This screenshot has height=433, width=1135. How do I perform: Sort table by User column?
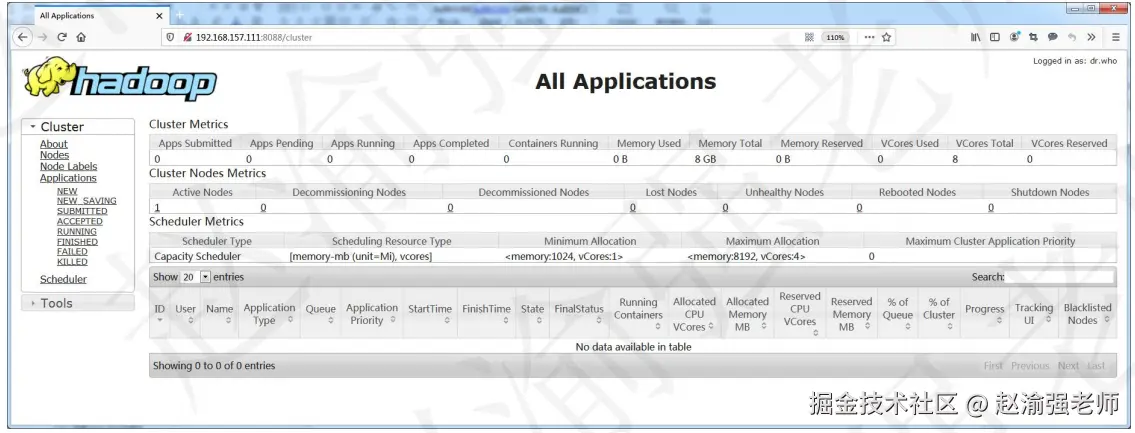(185, 314)
